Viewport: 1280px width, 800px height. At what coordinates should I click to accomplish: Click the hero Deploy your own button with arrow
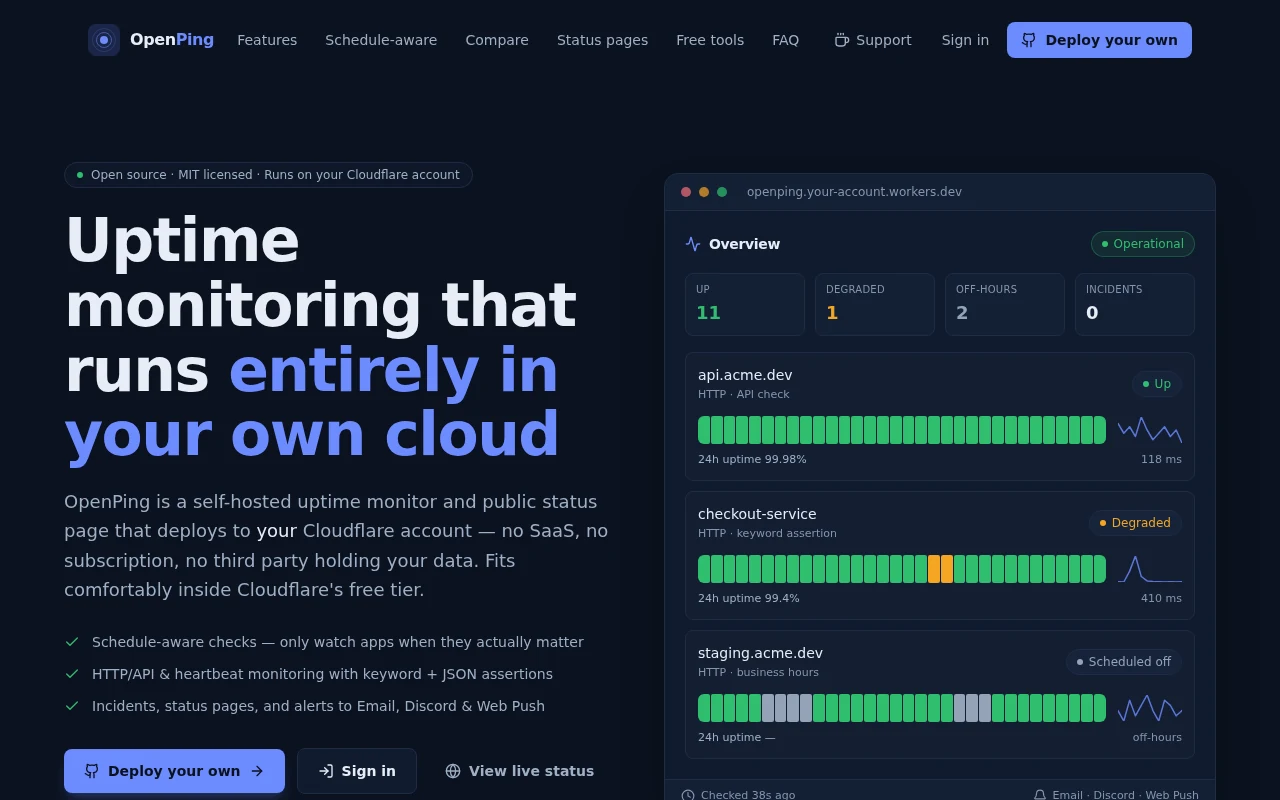coord(174,771)
